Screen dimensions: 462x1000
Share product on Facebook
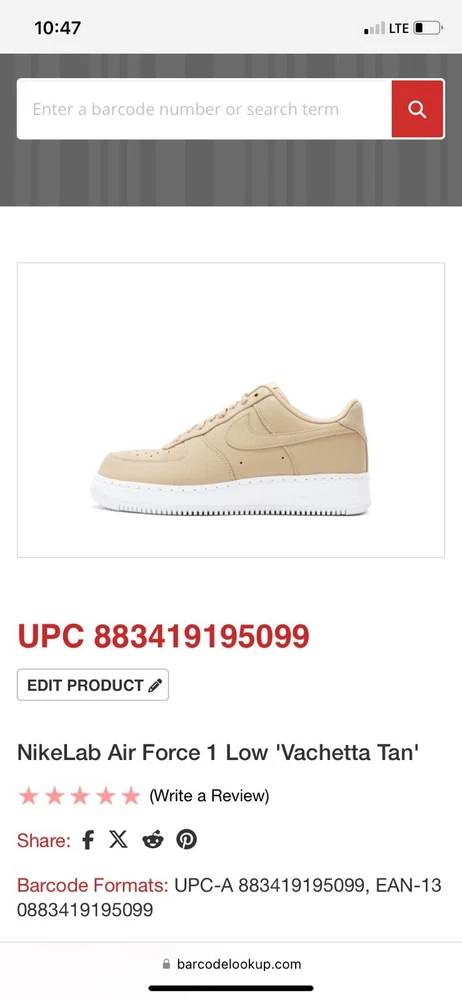88,840
